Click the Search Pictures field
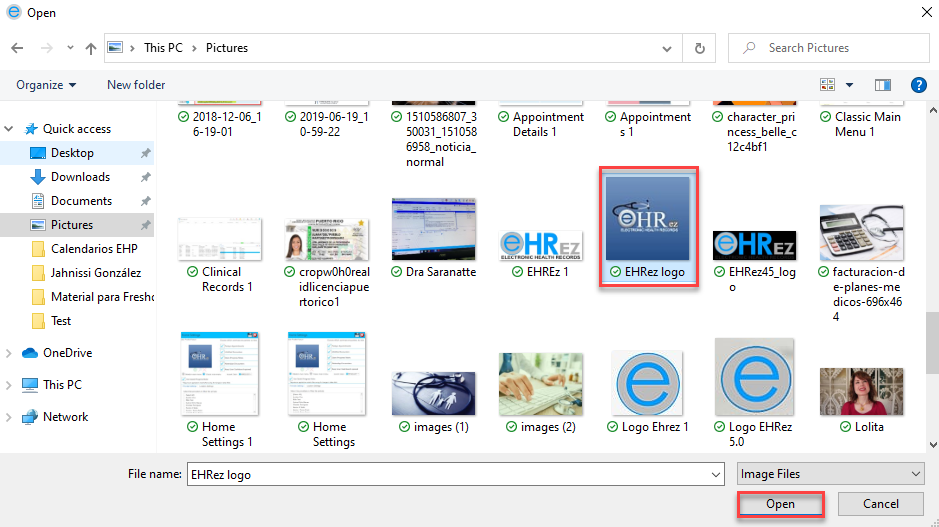 (828, 48)
